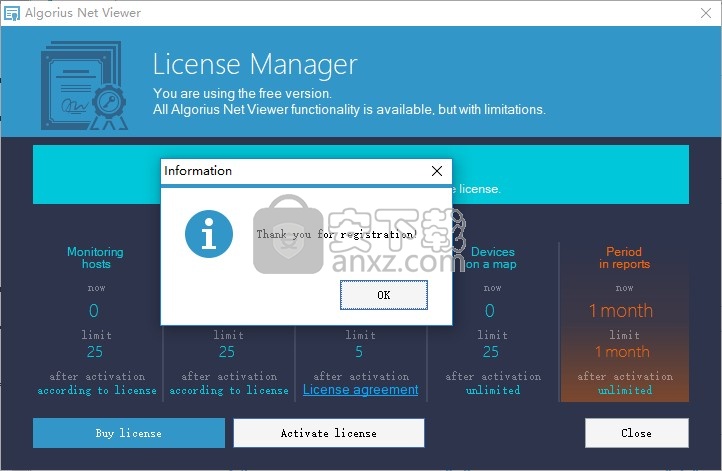Click the 'Monitoring hosts' heading
The image size is (722, 471).
coord(95,258)
